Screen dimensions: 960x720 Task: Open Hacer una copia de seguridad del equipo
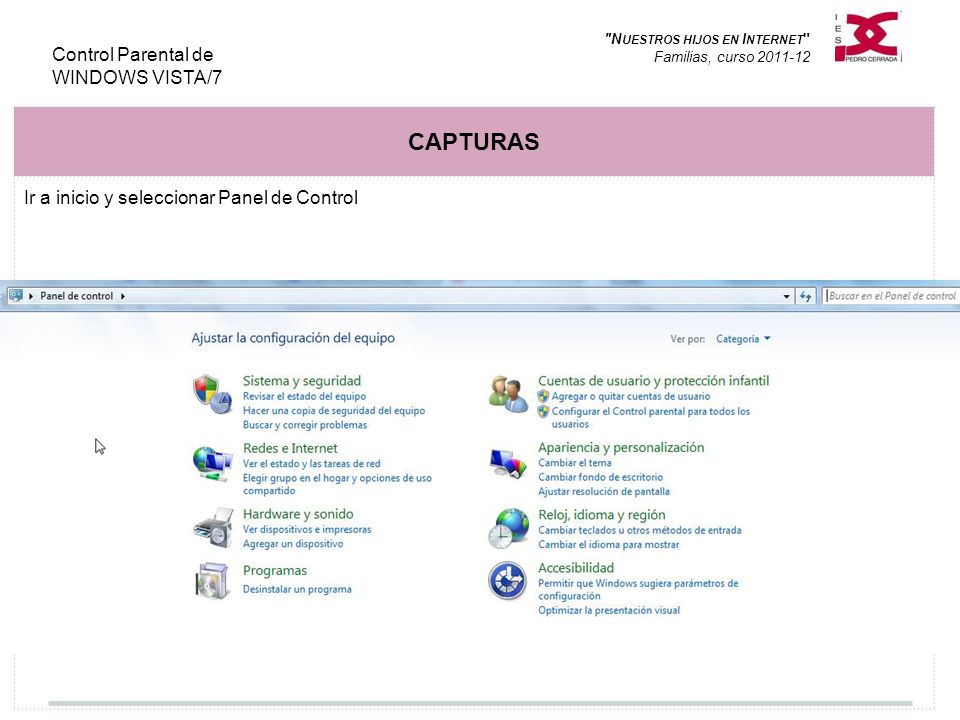click(x=334, y=410)
